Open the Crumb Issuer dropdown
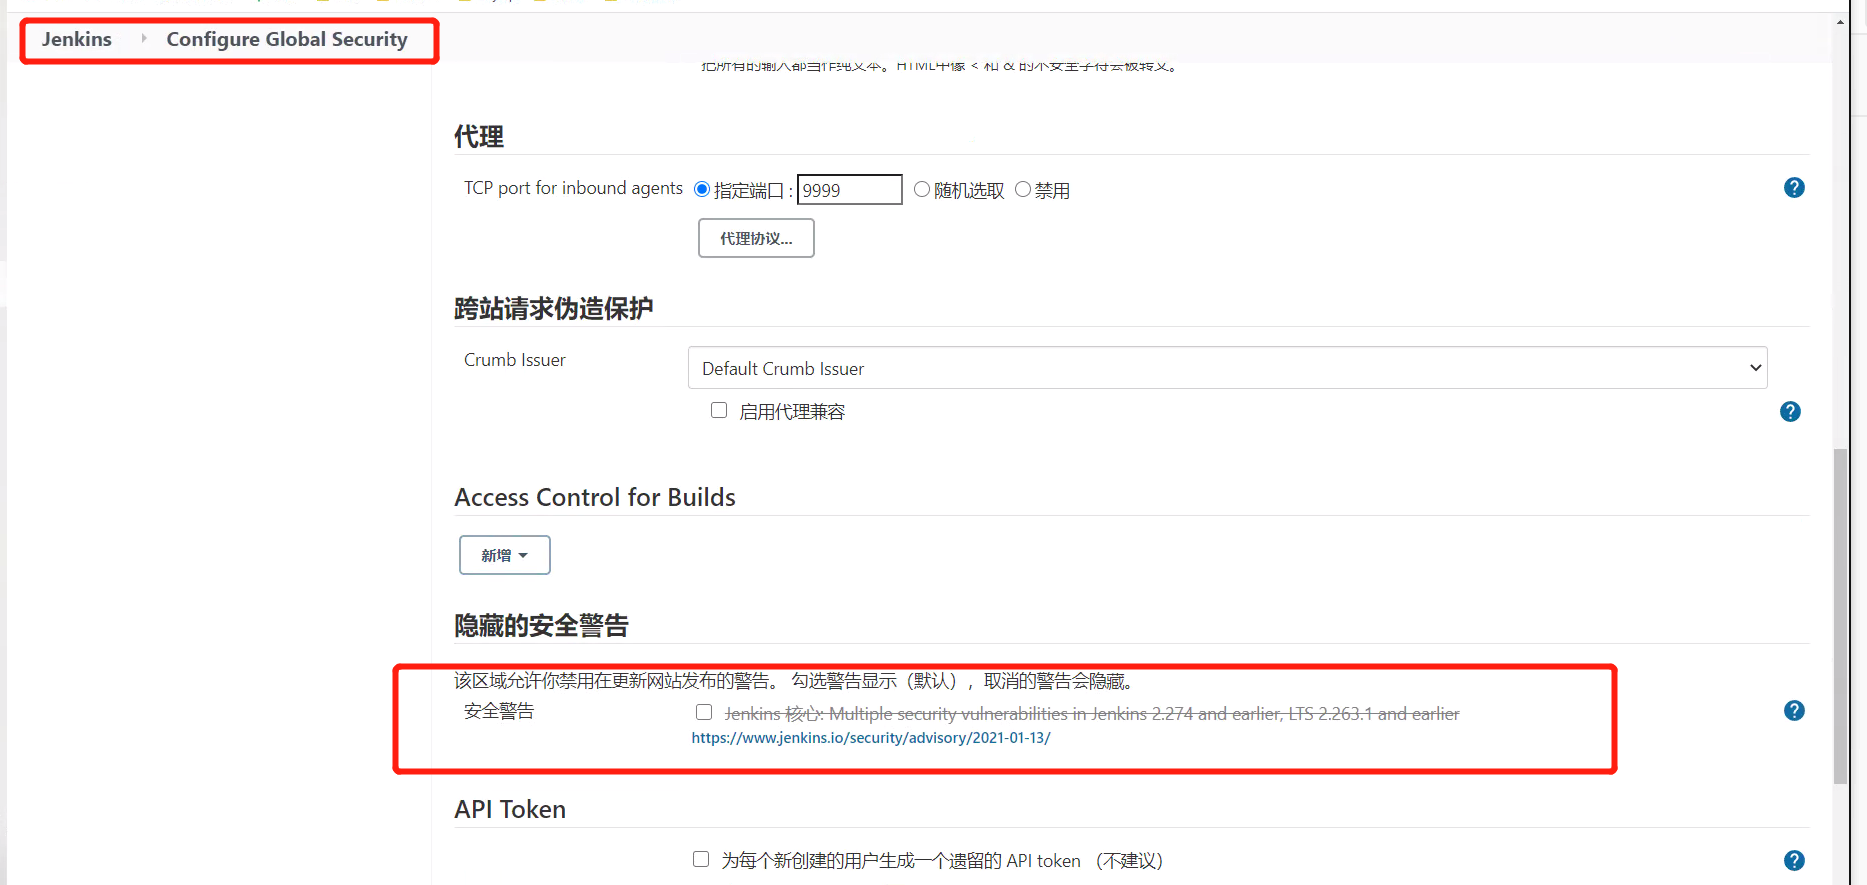The width and height of the screenshot is (1867, 885). 1227,368
